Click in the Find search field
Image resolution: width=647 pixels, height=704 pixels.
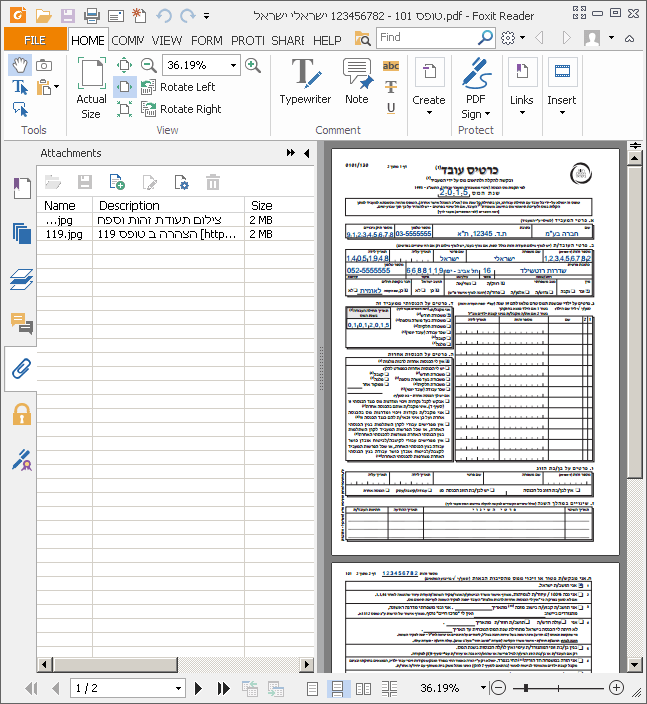[x=427, y=38]
